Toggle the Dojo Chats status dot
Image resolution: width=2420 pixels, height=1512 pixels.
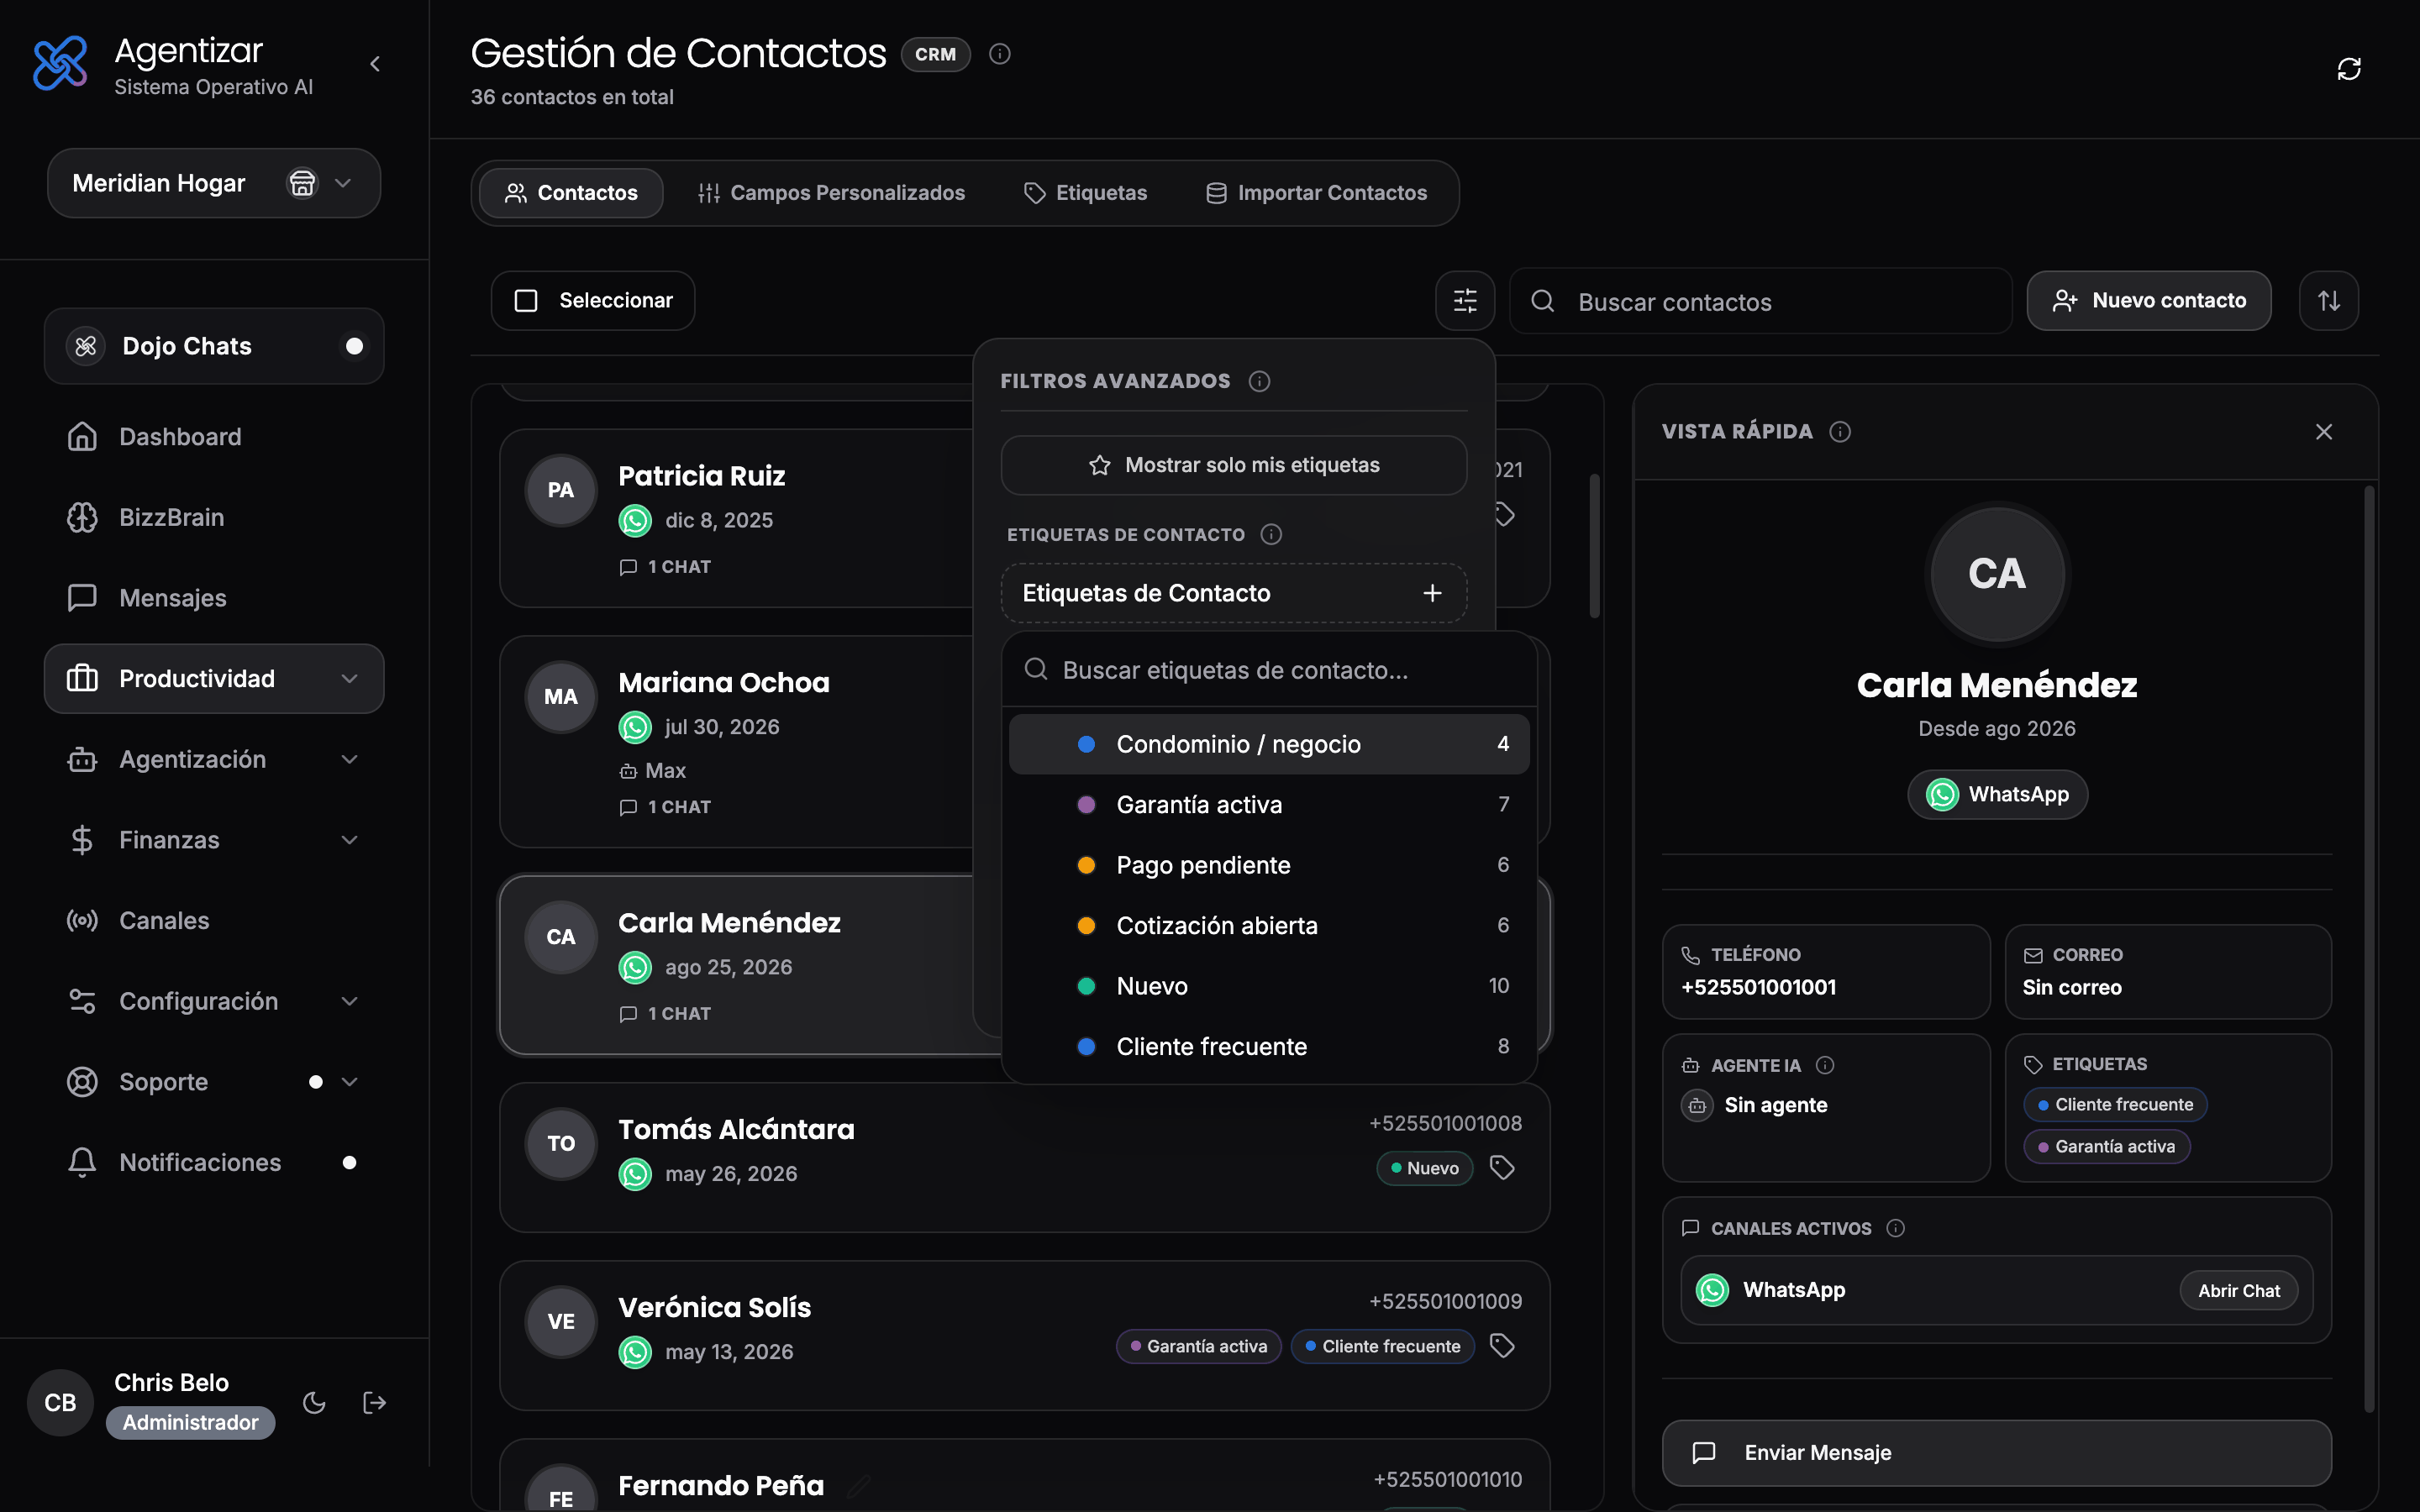click(354, 346)
